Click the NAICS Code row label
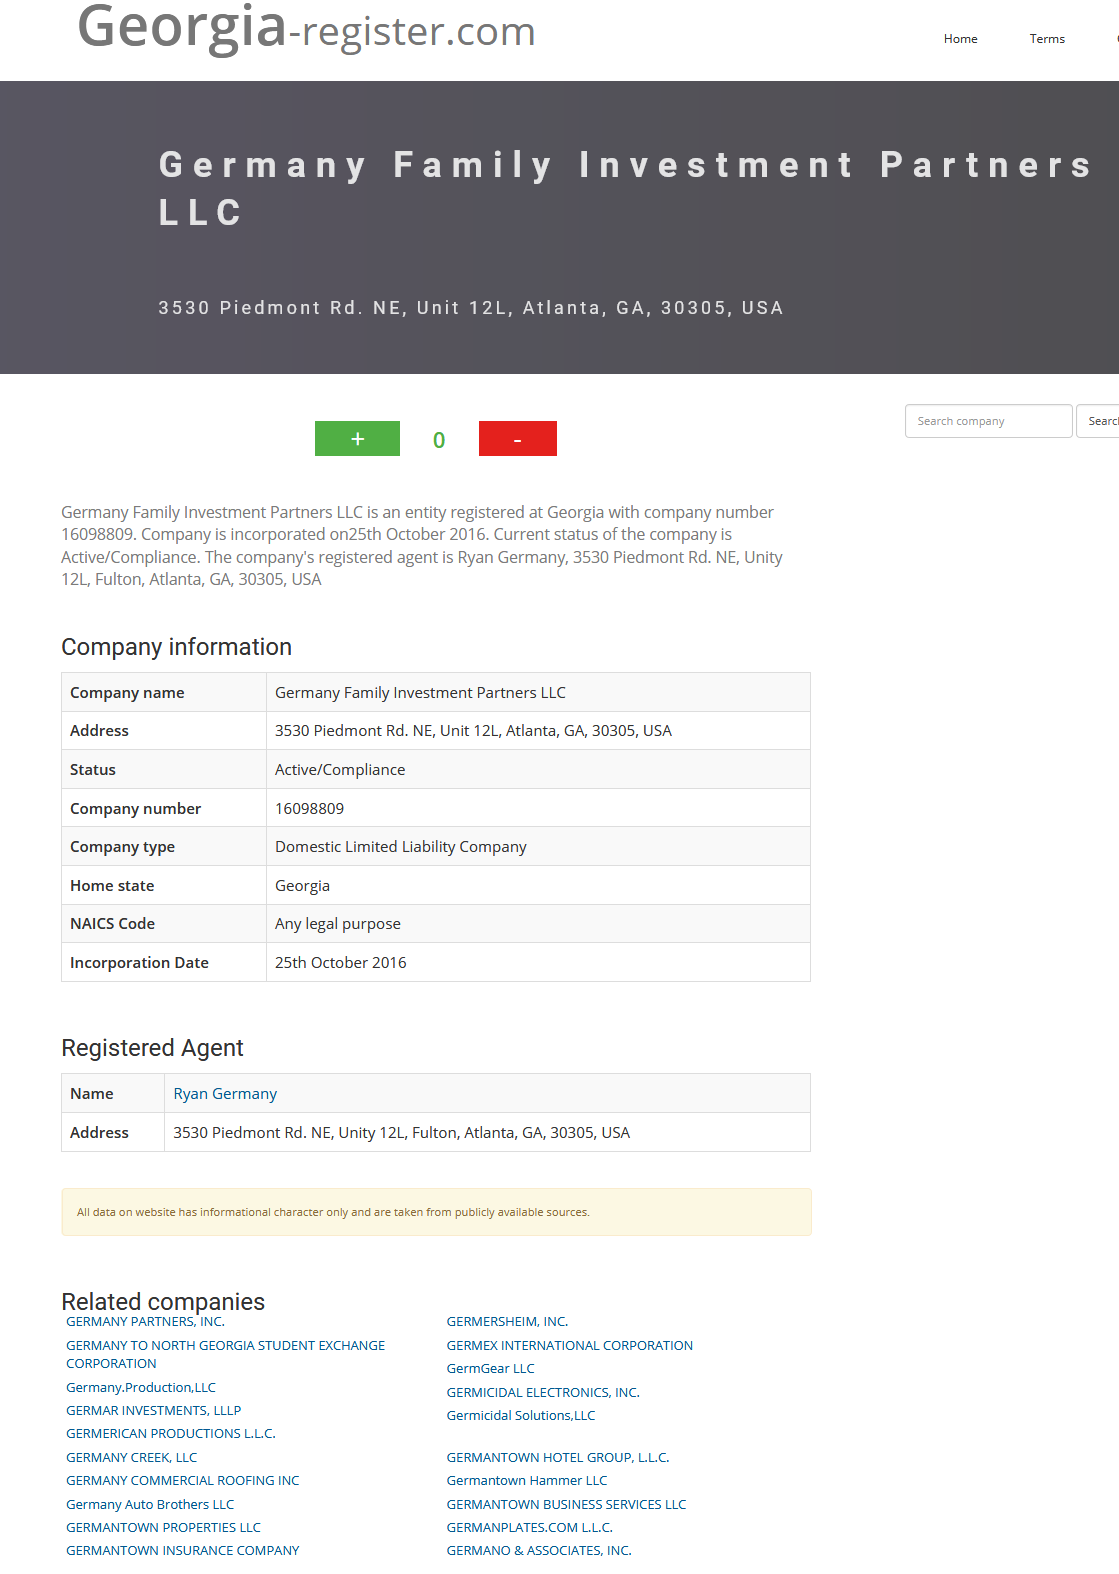1119x1574 pixels. point(112,924)
